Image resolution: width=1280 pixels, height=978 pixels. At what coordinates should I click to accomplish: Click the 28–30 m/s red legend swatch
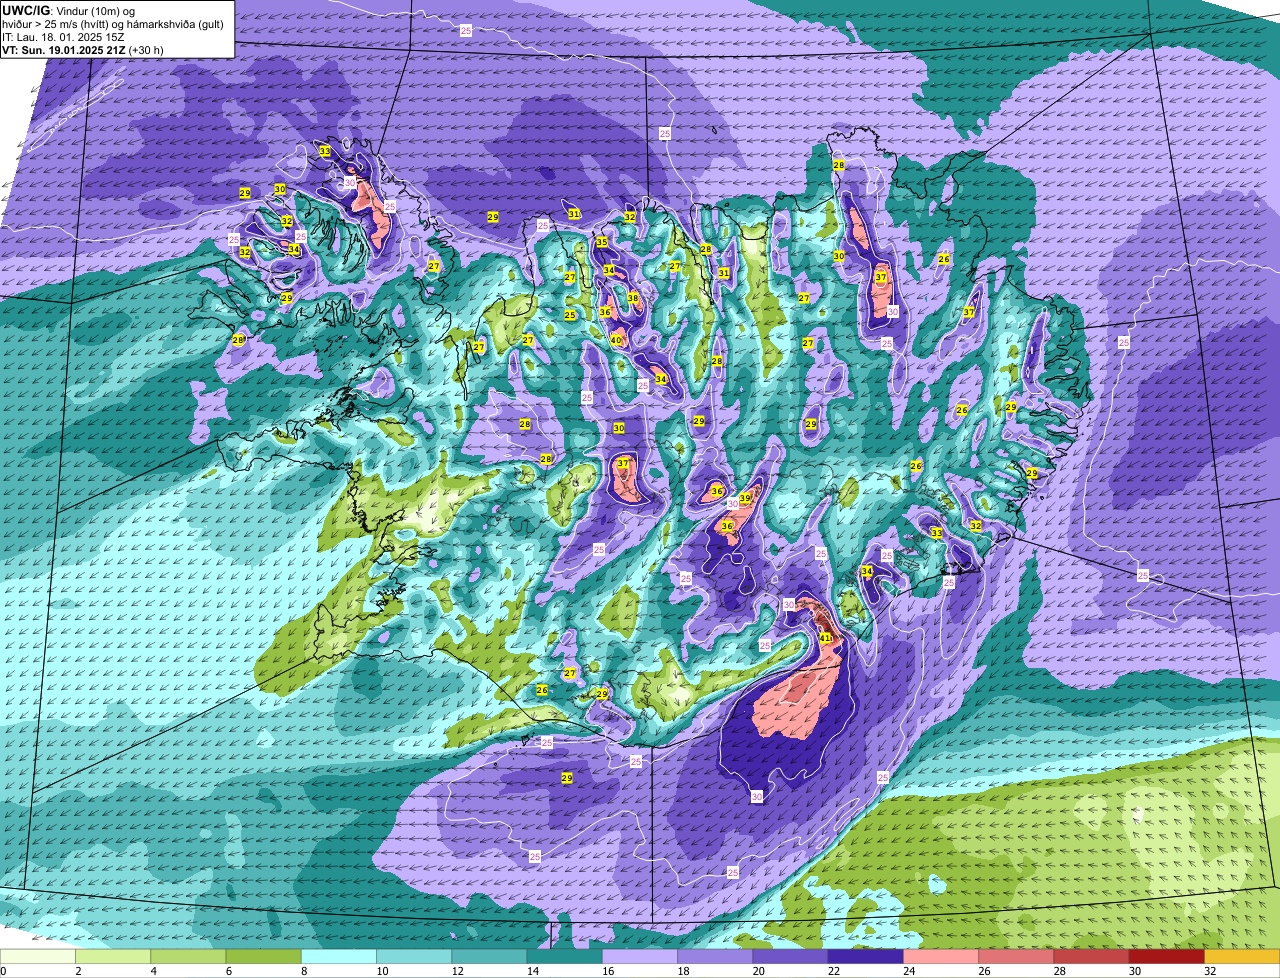pyautogui.click(x=1091, y=956)
